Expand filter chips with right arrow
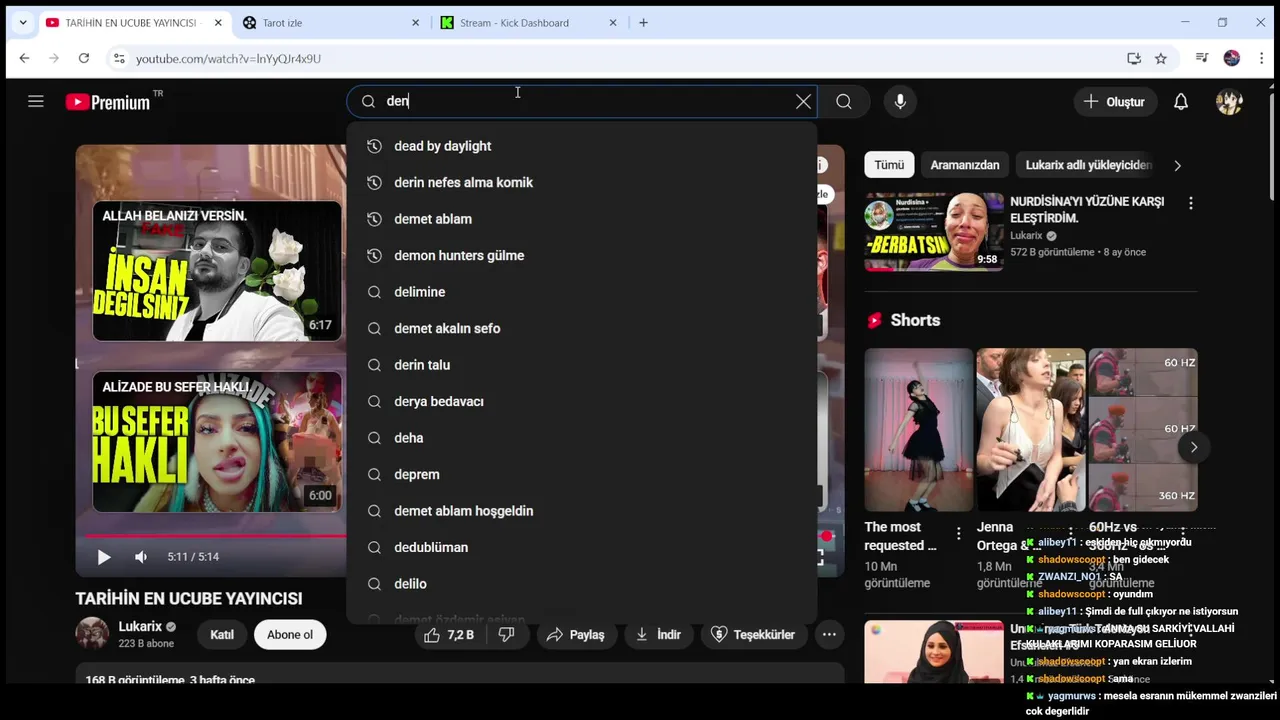1280x720 pixels. click(1177, 165)
